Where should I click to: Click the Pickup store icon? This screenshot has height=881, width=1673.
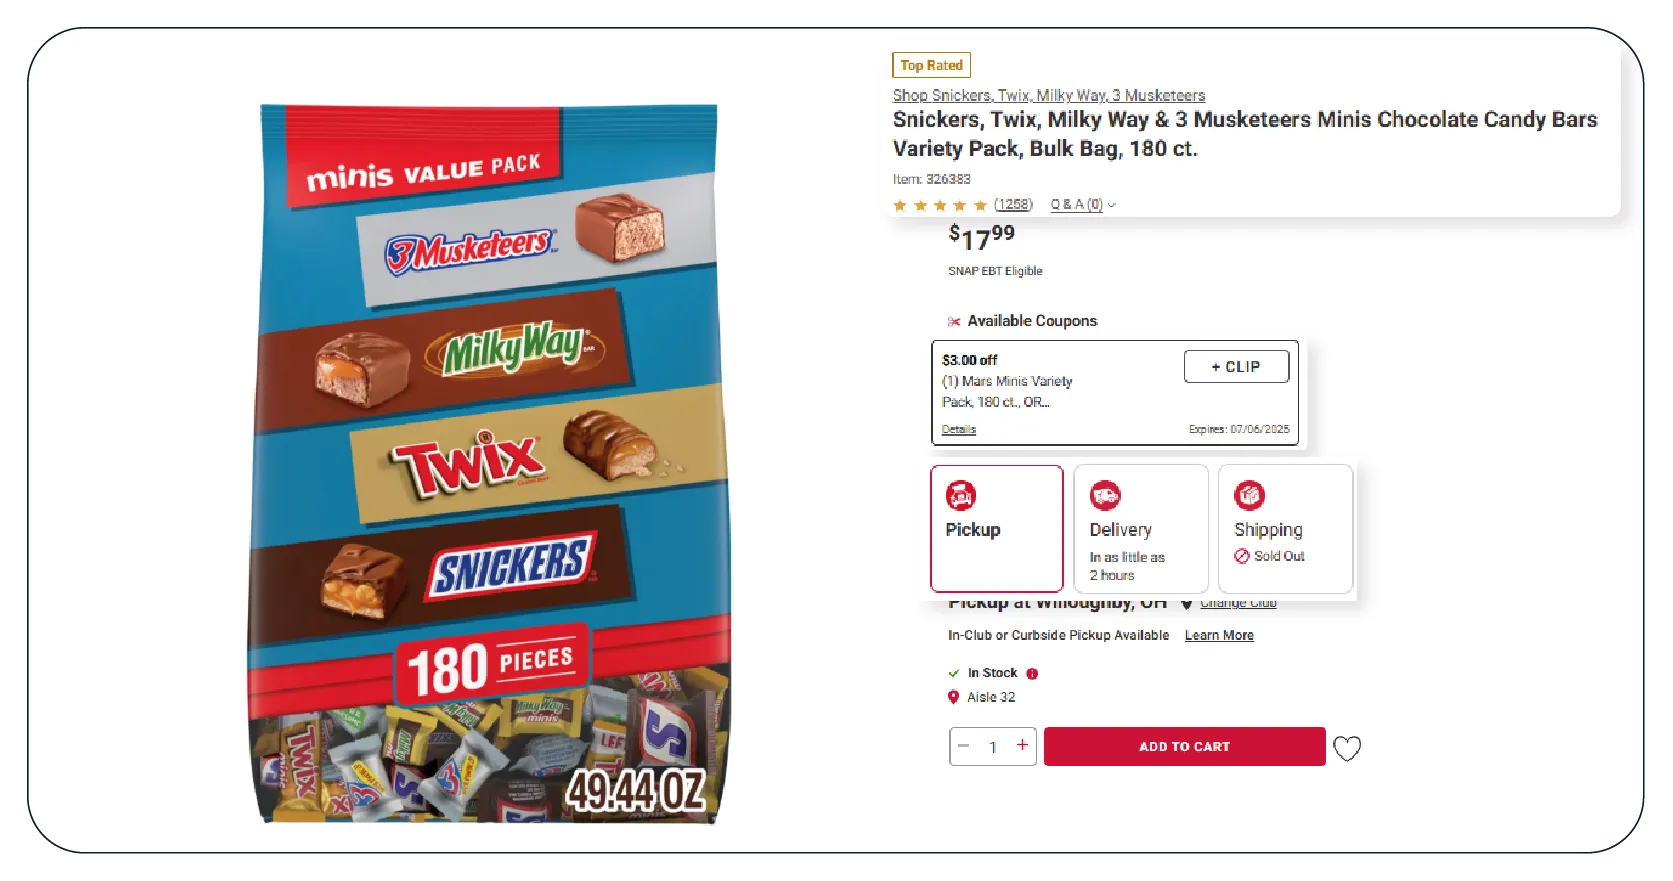point(960,495)
